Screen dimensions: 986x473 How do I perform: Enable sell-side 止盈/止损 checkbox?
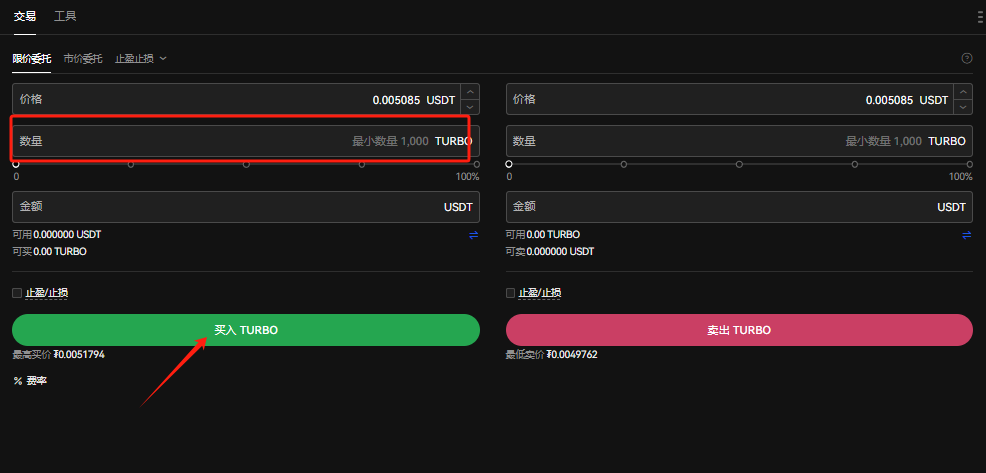pyautogui.click(x=511, y=293)
